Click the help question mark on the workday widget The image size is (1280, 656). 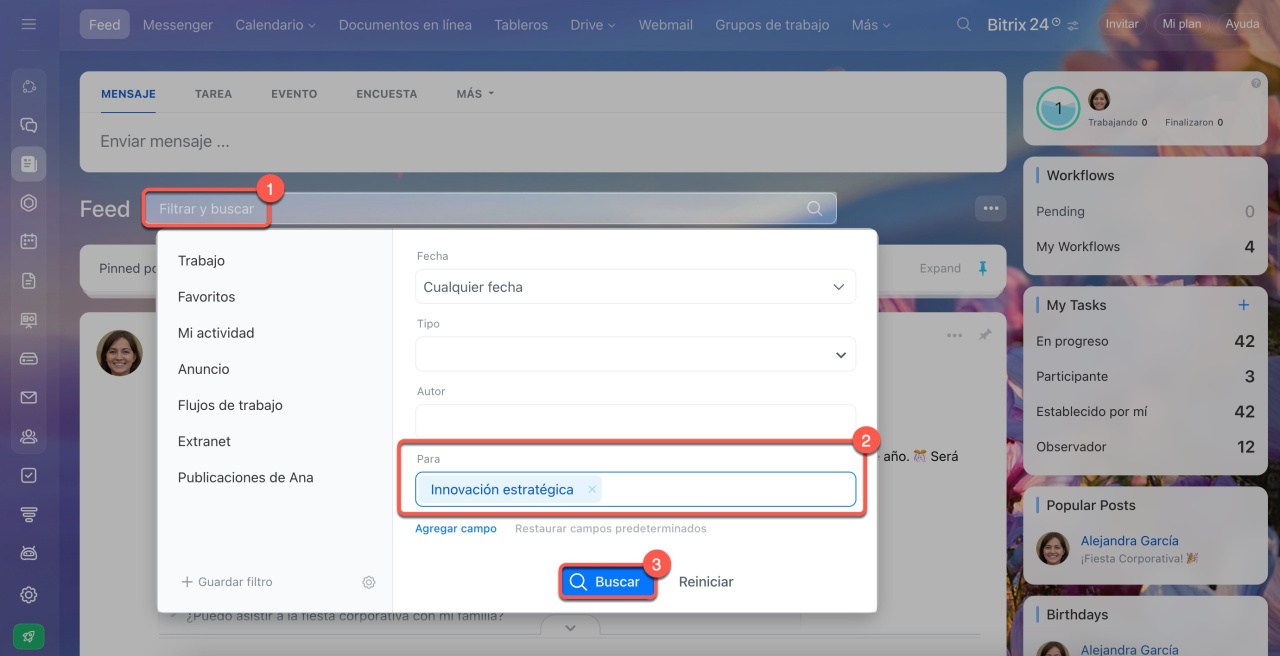pos(1256,83)
